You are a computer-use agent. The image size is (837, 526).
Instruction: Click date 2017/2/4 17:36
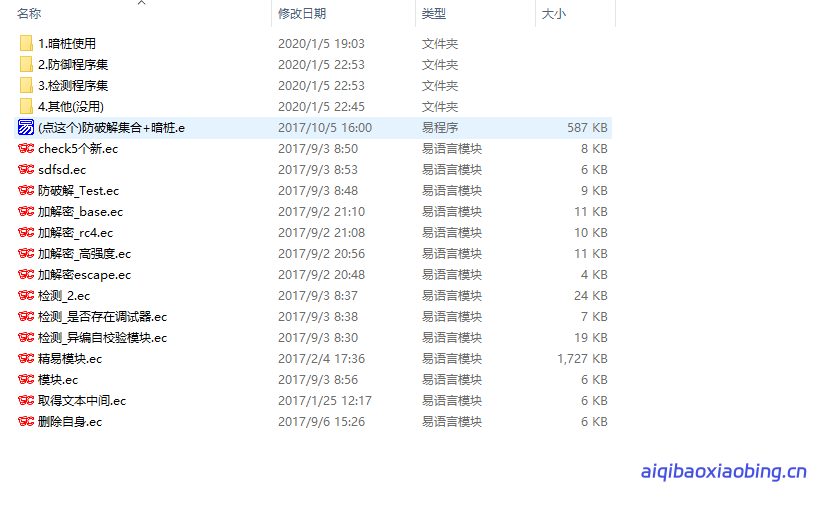click(x=321, y=359)
